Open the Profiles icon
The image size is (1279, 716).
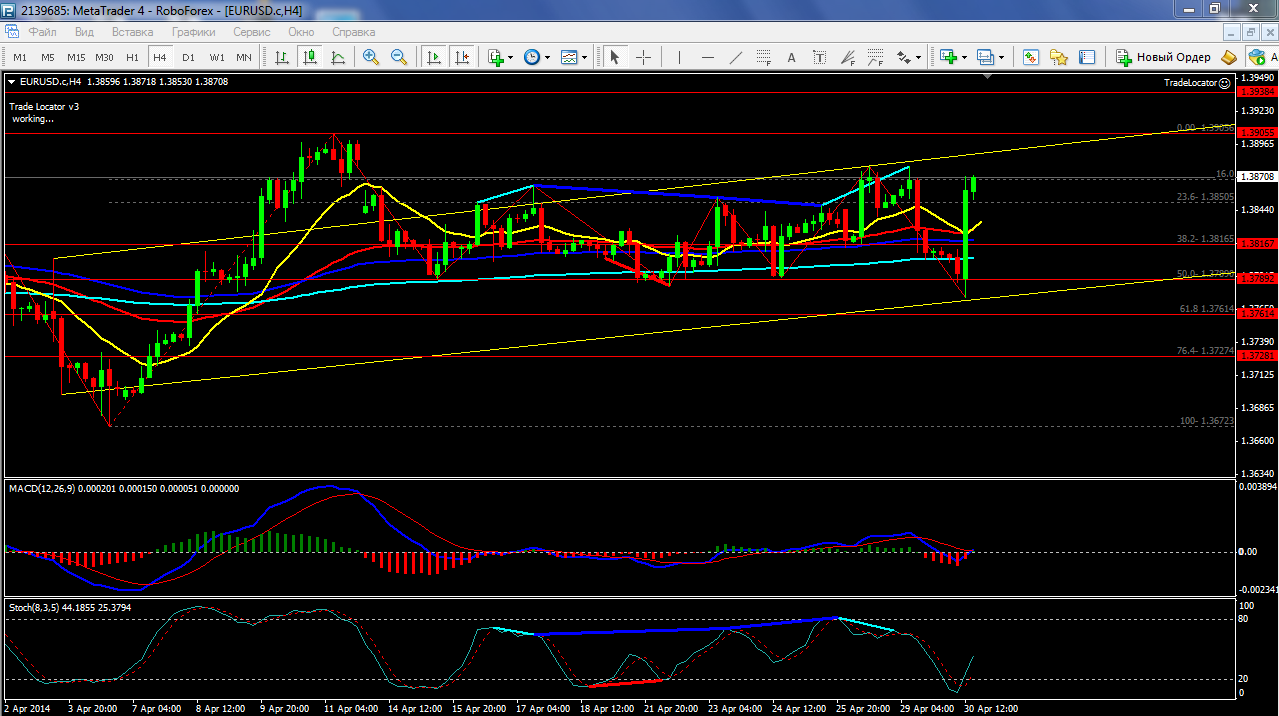pos(985,57)
